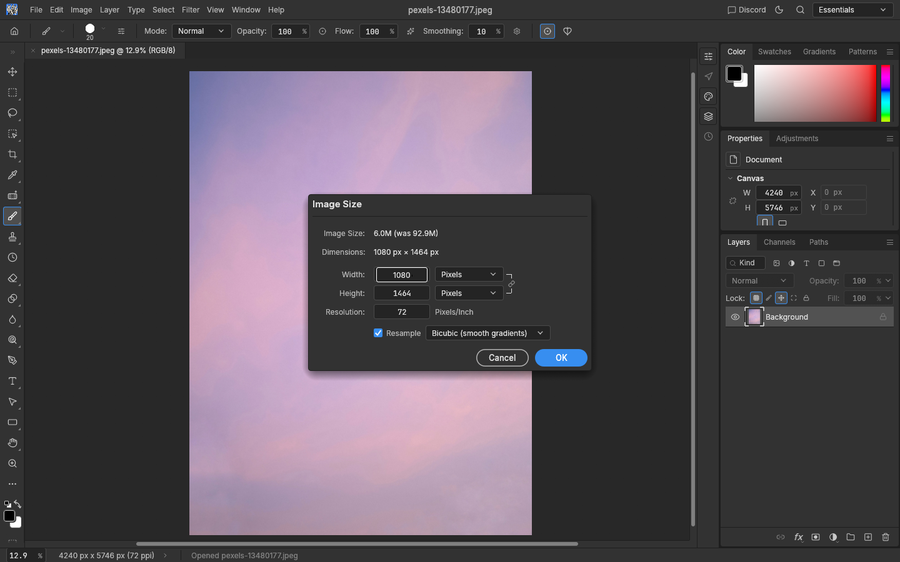The width and height of the screenshot is (900, 562).
Task: Open the Layer menu
Action: coord(109,10)
